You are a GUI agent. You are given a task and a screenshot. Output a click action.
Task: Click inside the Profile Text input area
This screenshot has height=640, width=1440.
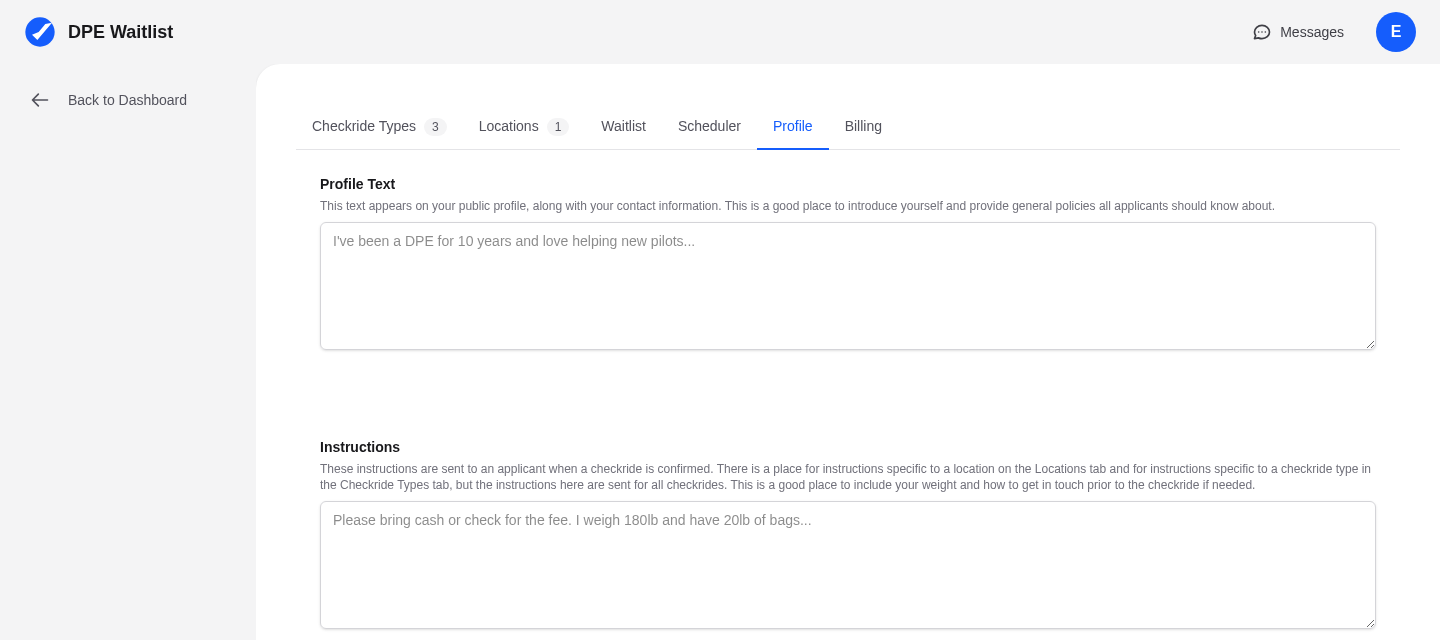pyautogui.click(x=847, y=285)
